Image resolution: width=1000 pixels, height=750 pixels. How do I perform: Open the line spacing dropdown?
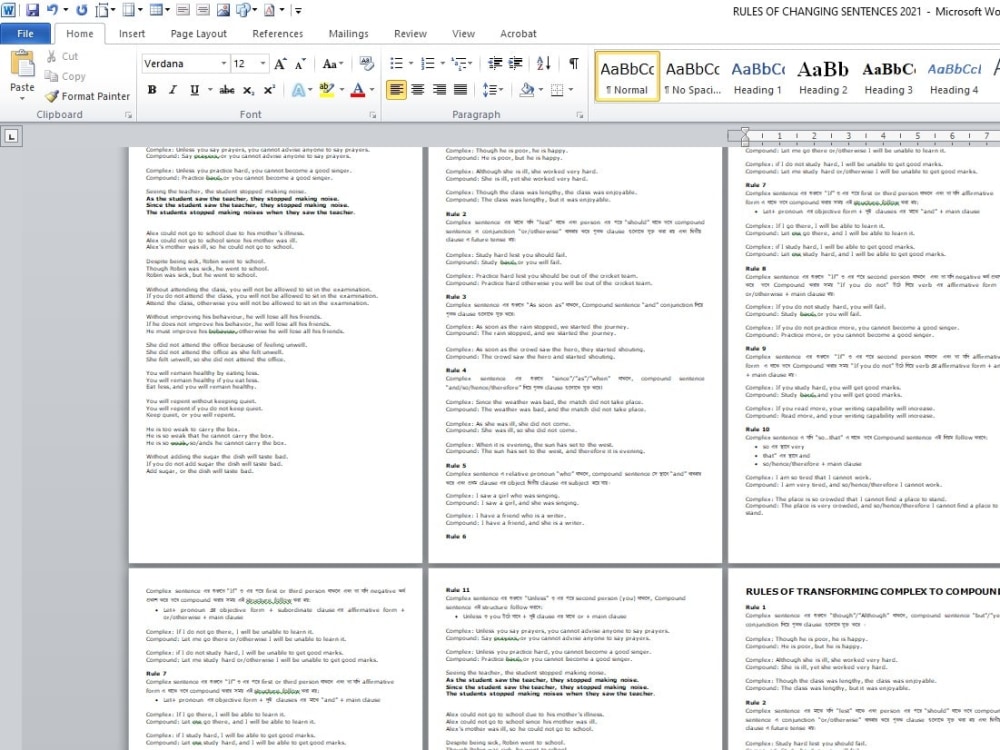coord(493,91)
